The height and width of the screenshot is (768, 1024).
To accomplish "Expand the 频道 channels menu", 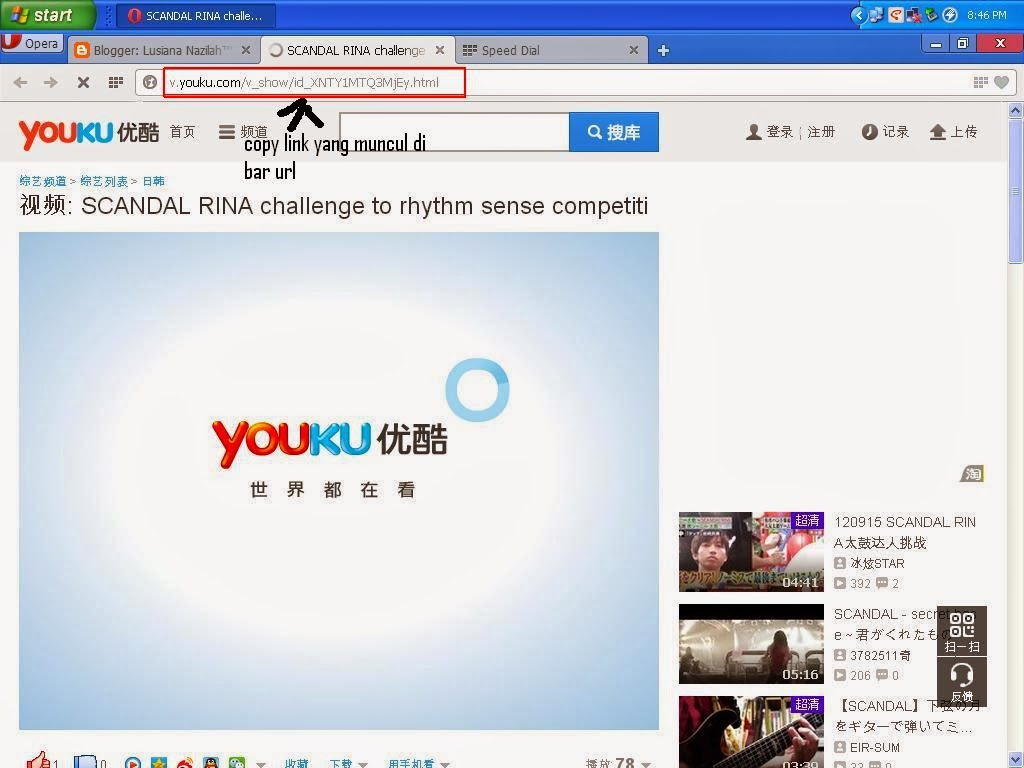I will (243, 133).
